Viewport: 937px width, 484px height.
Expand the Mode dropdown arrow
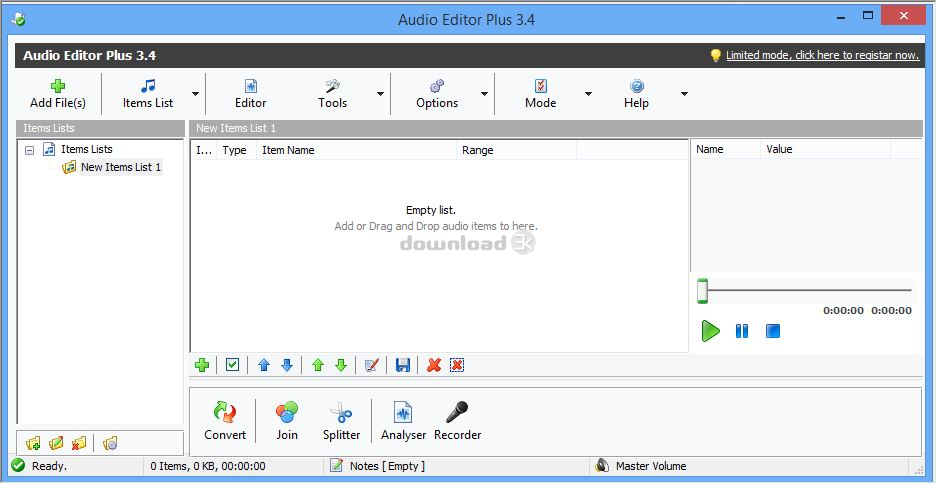point(588,94)
